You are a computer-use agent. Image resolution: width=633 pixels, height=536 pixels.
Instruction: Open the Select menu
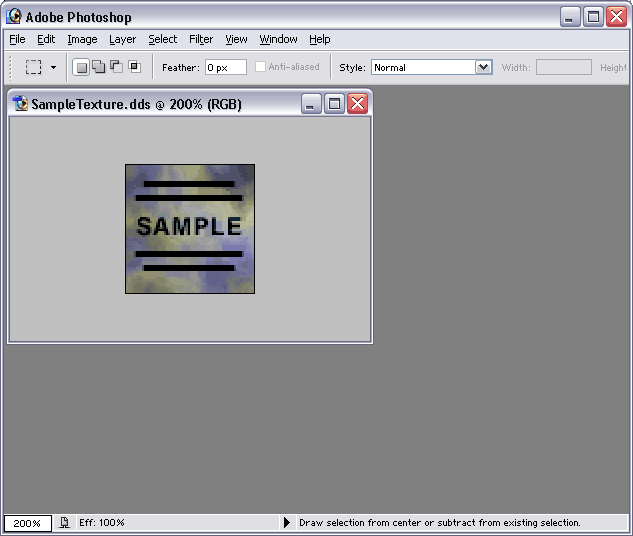(163, 39)
